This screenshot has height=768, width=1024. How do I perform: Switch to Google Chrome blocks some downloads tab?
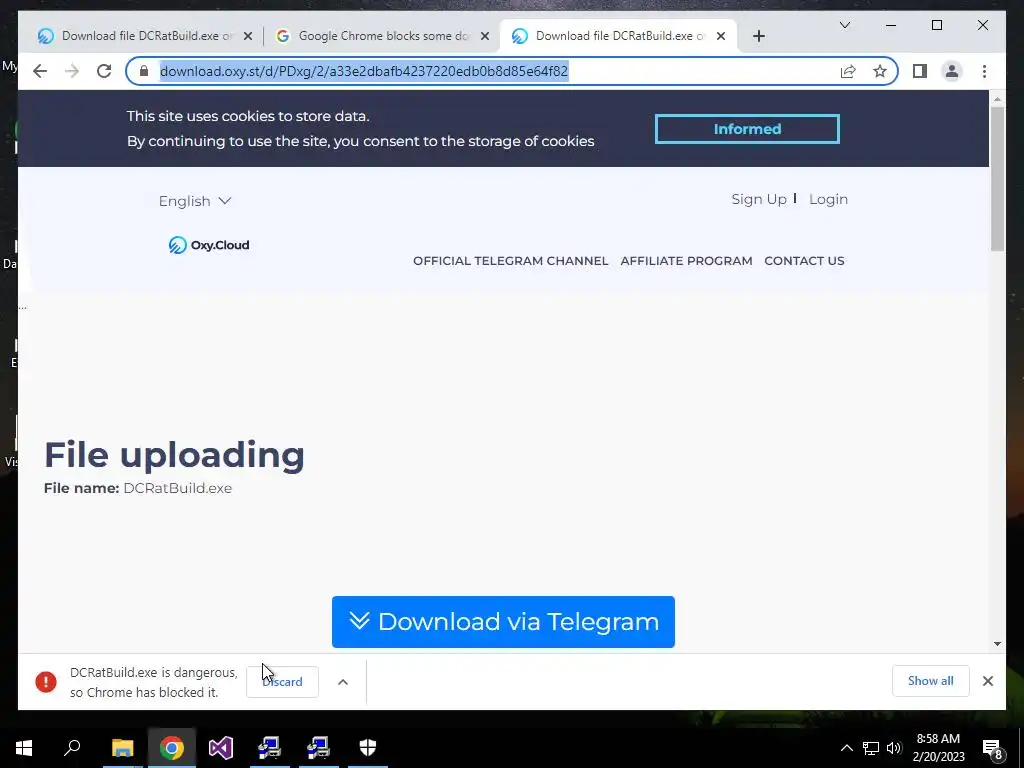pos(382,36)
